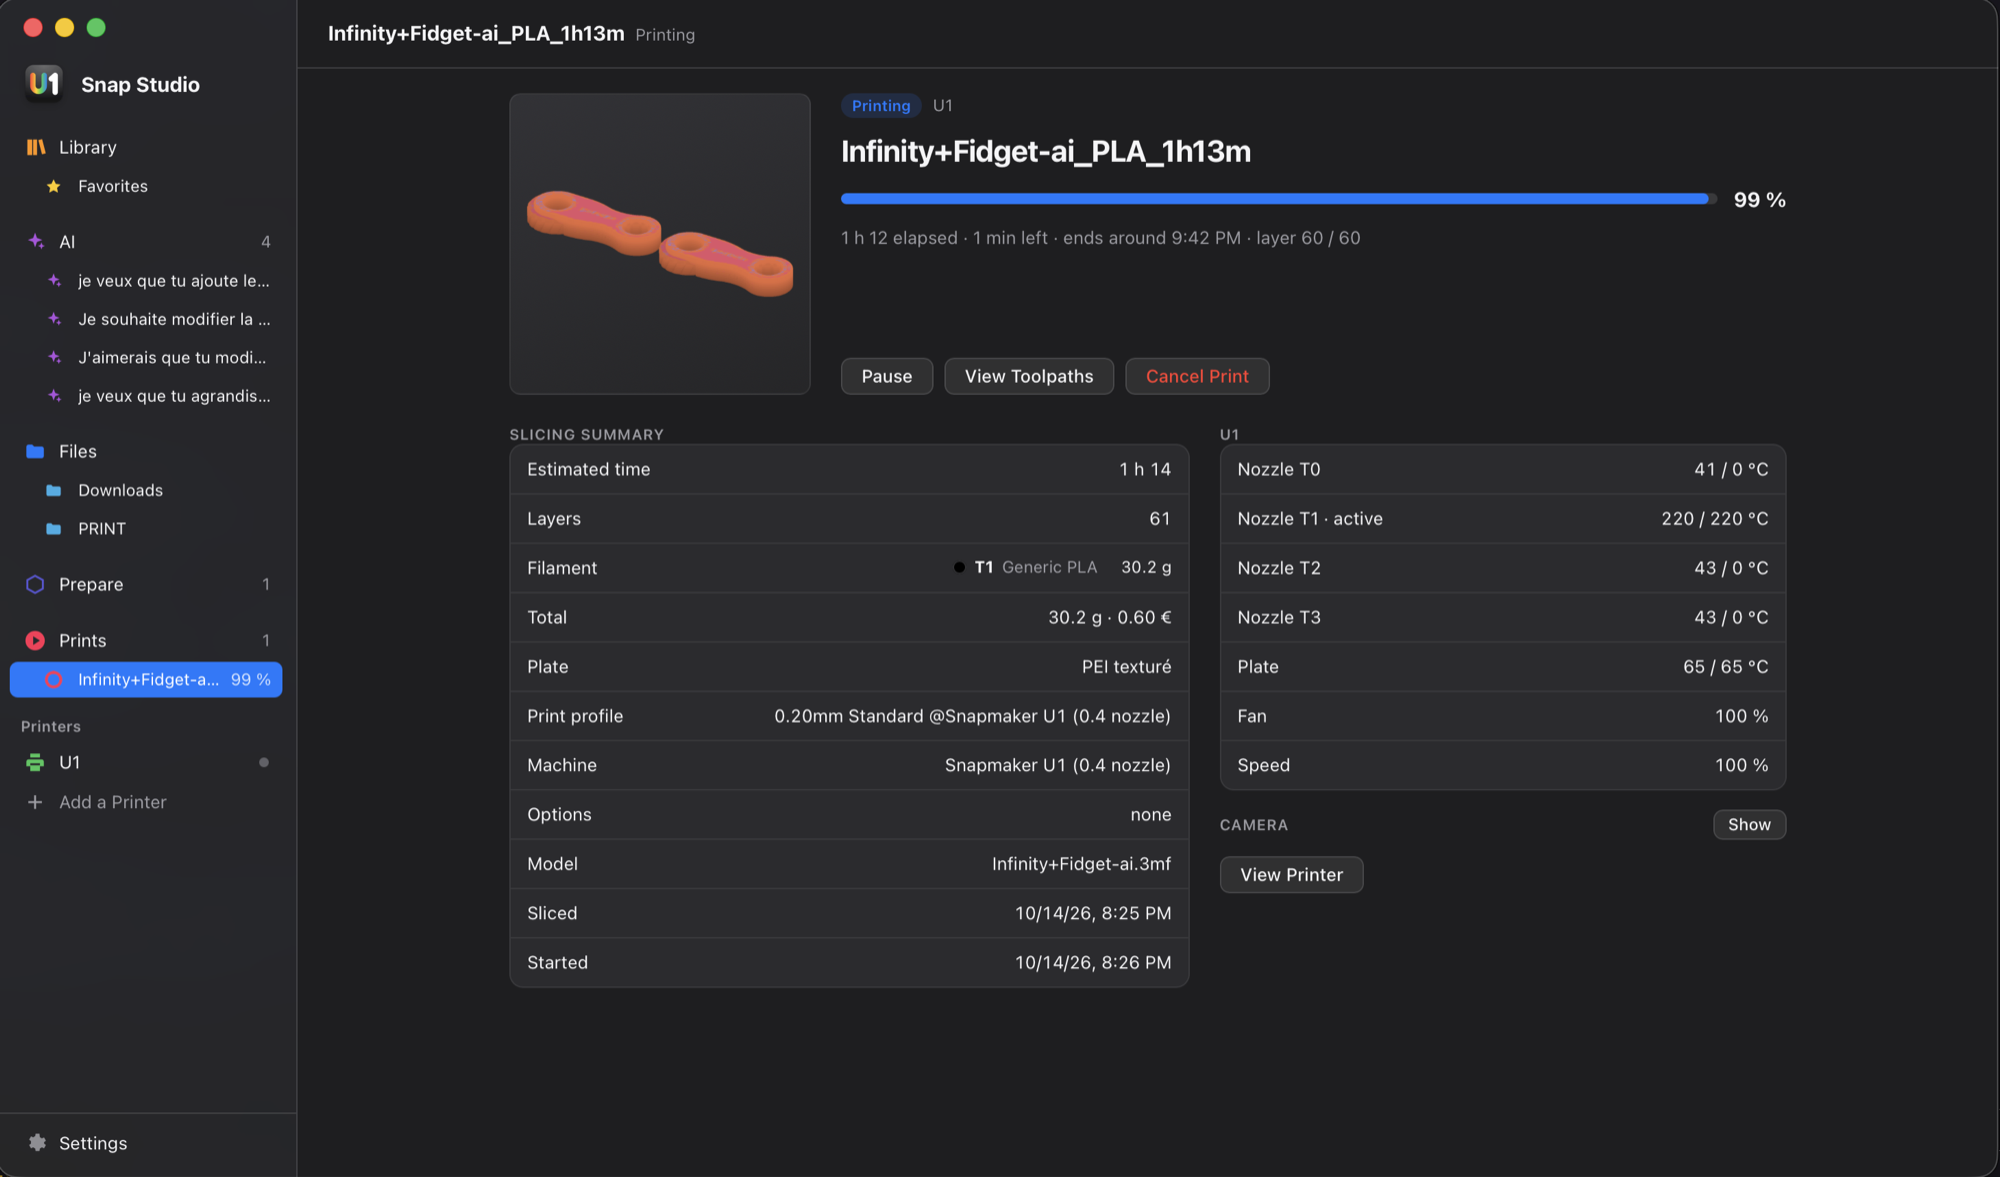The height and width of the screenshot is (1177, 2000).
Task: Select the Infinity+Fidget print job at 99 %
Action: click(x=146, y=679)
